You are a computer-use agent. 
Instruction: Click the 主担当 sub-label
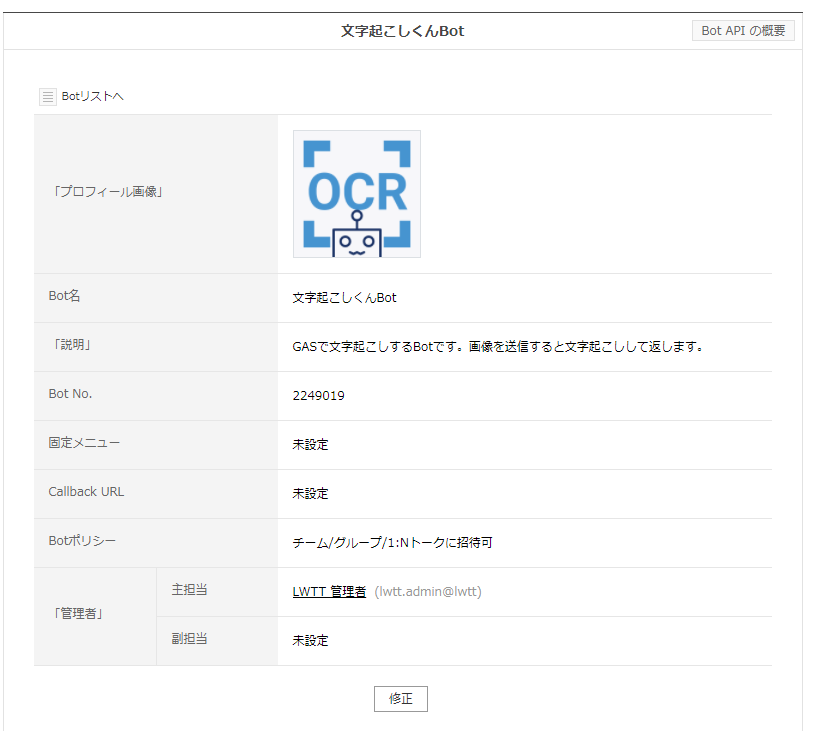(x=189, y=590)
